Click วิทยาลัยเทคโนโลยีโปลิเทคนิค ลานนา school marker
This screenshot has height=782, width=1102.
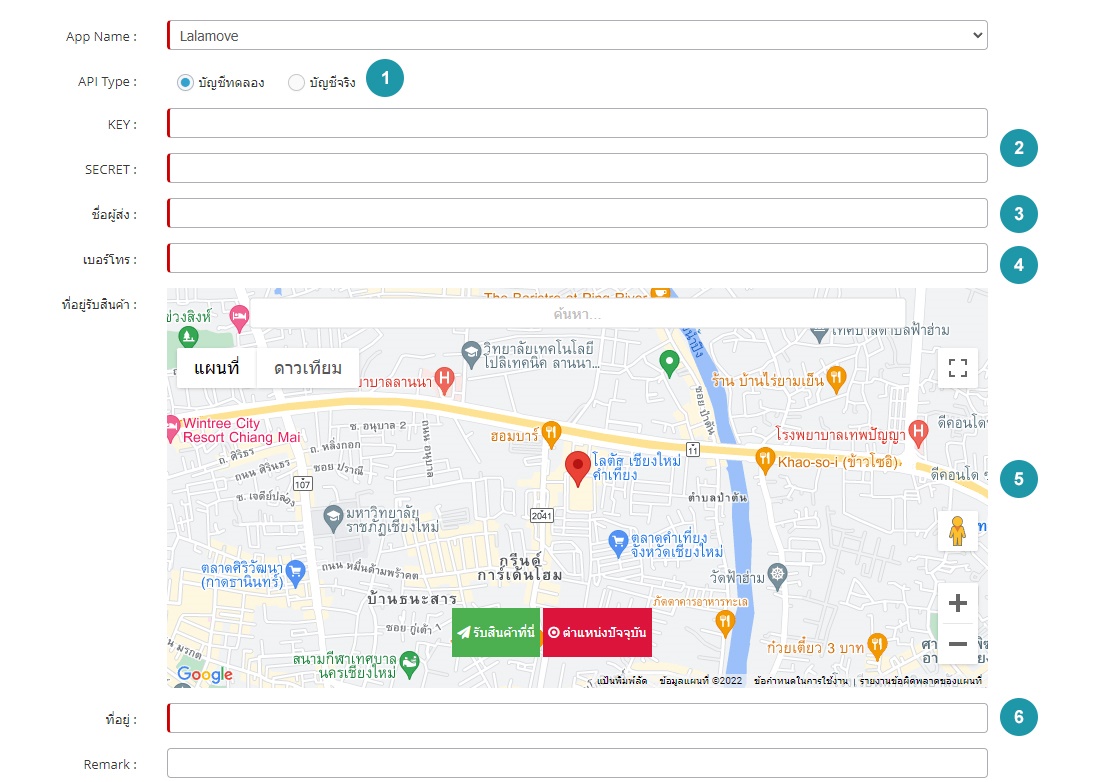point(471,353)
